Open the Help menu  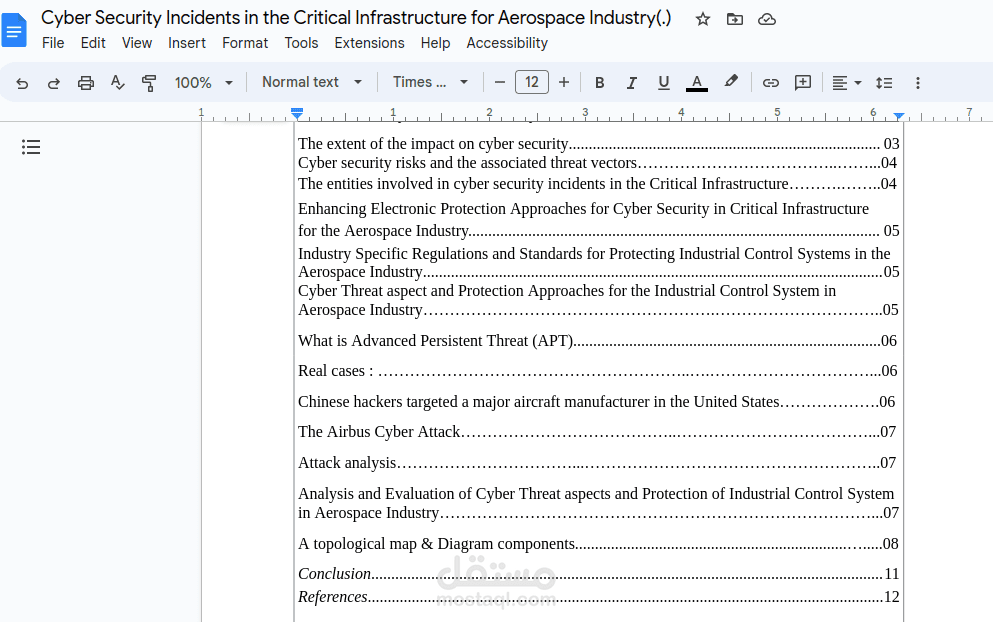[435, 43]
